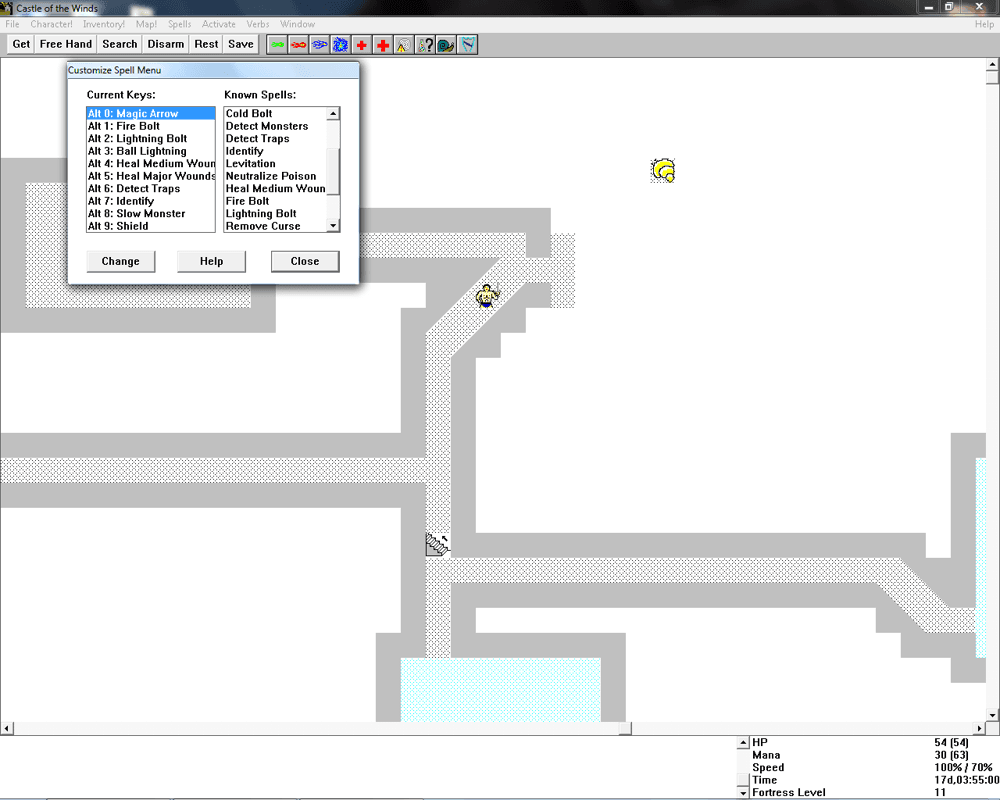Select Identify in Known Spells list
Screen dimensions: 1000x800
[276, 151]
